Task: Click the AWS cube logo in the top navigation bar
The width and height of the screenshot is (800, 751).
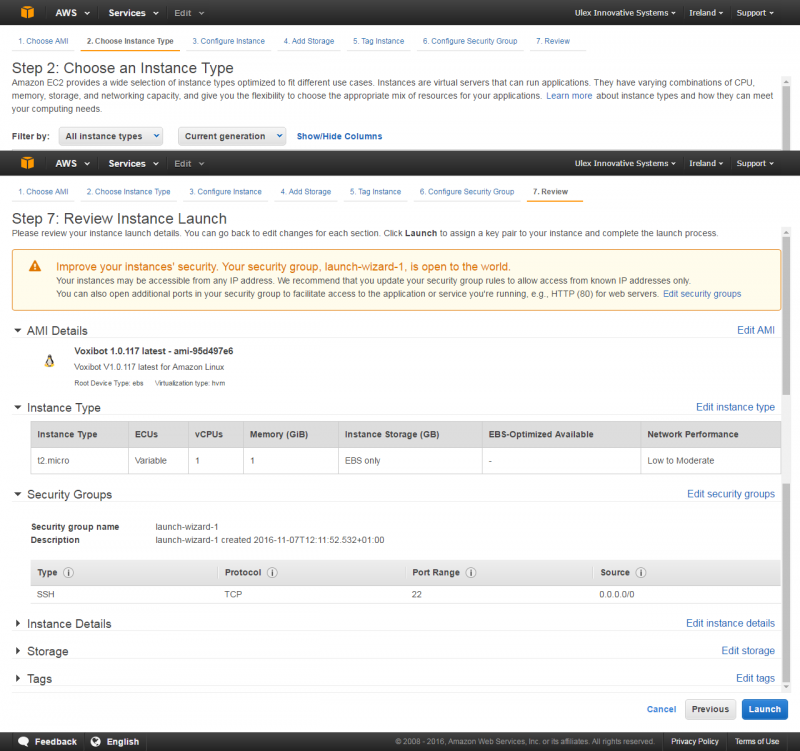Action: [x=28, y=12]
